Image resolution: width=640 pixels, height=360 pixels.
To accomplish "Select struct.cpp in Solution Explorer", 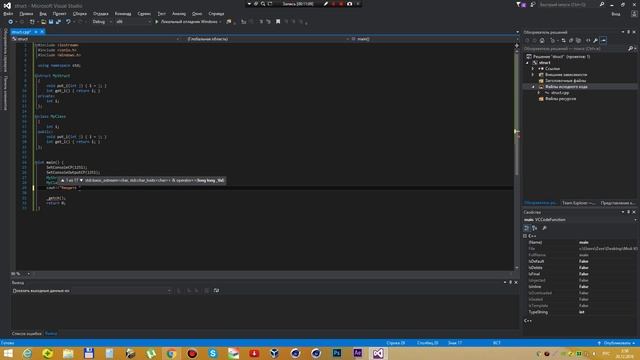I will click(559, 93).
